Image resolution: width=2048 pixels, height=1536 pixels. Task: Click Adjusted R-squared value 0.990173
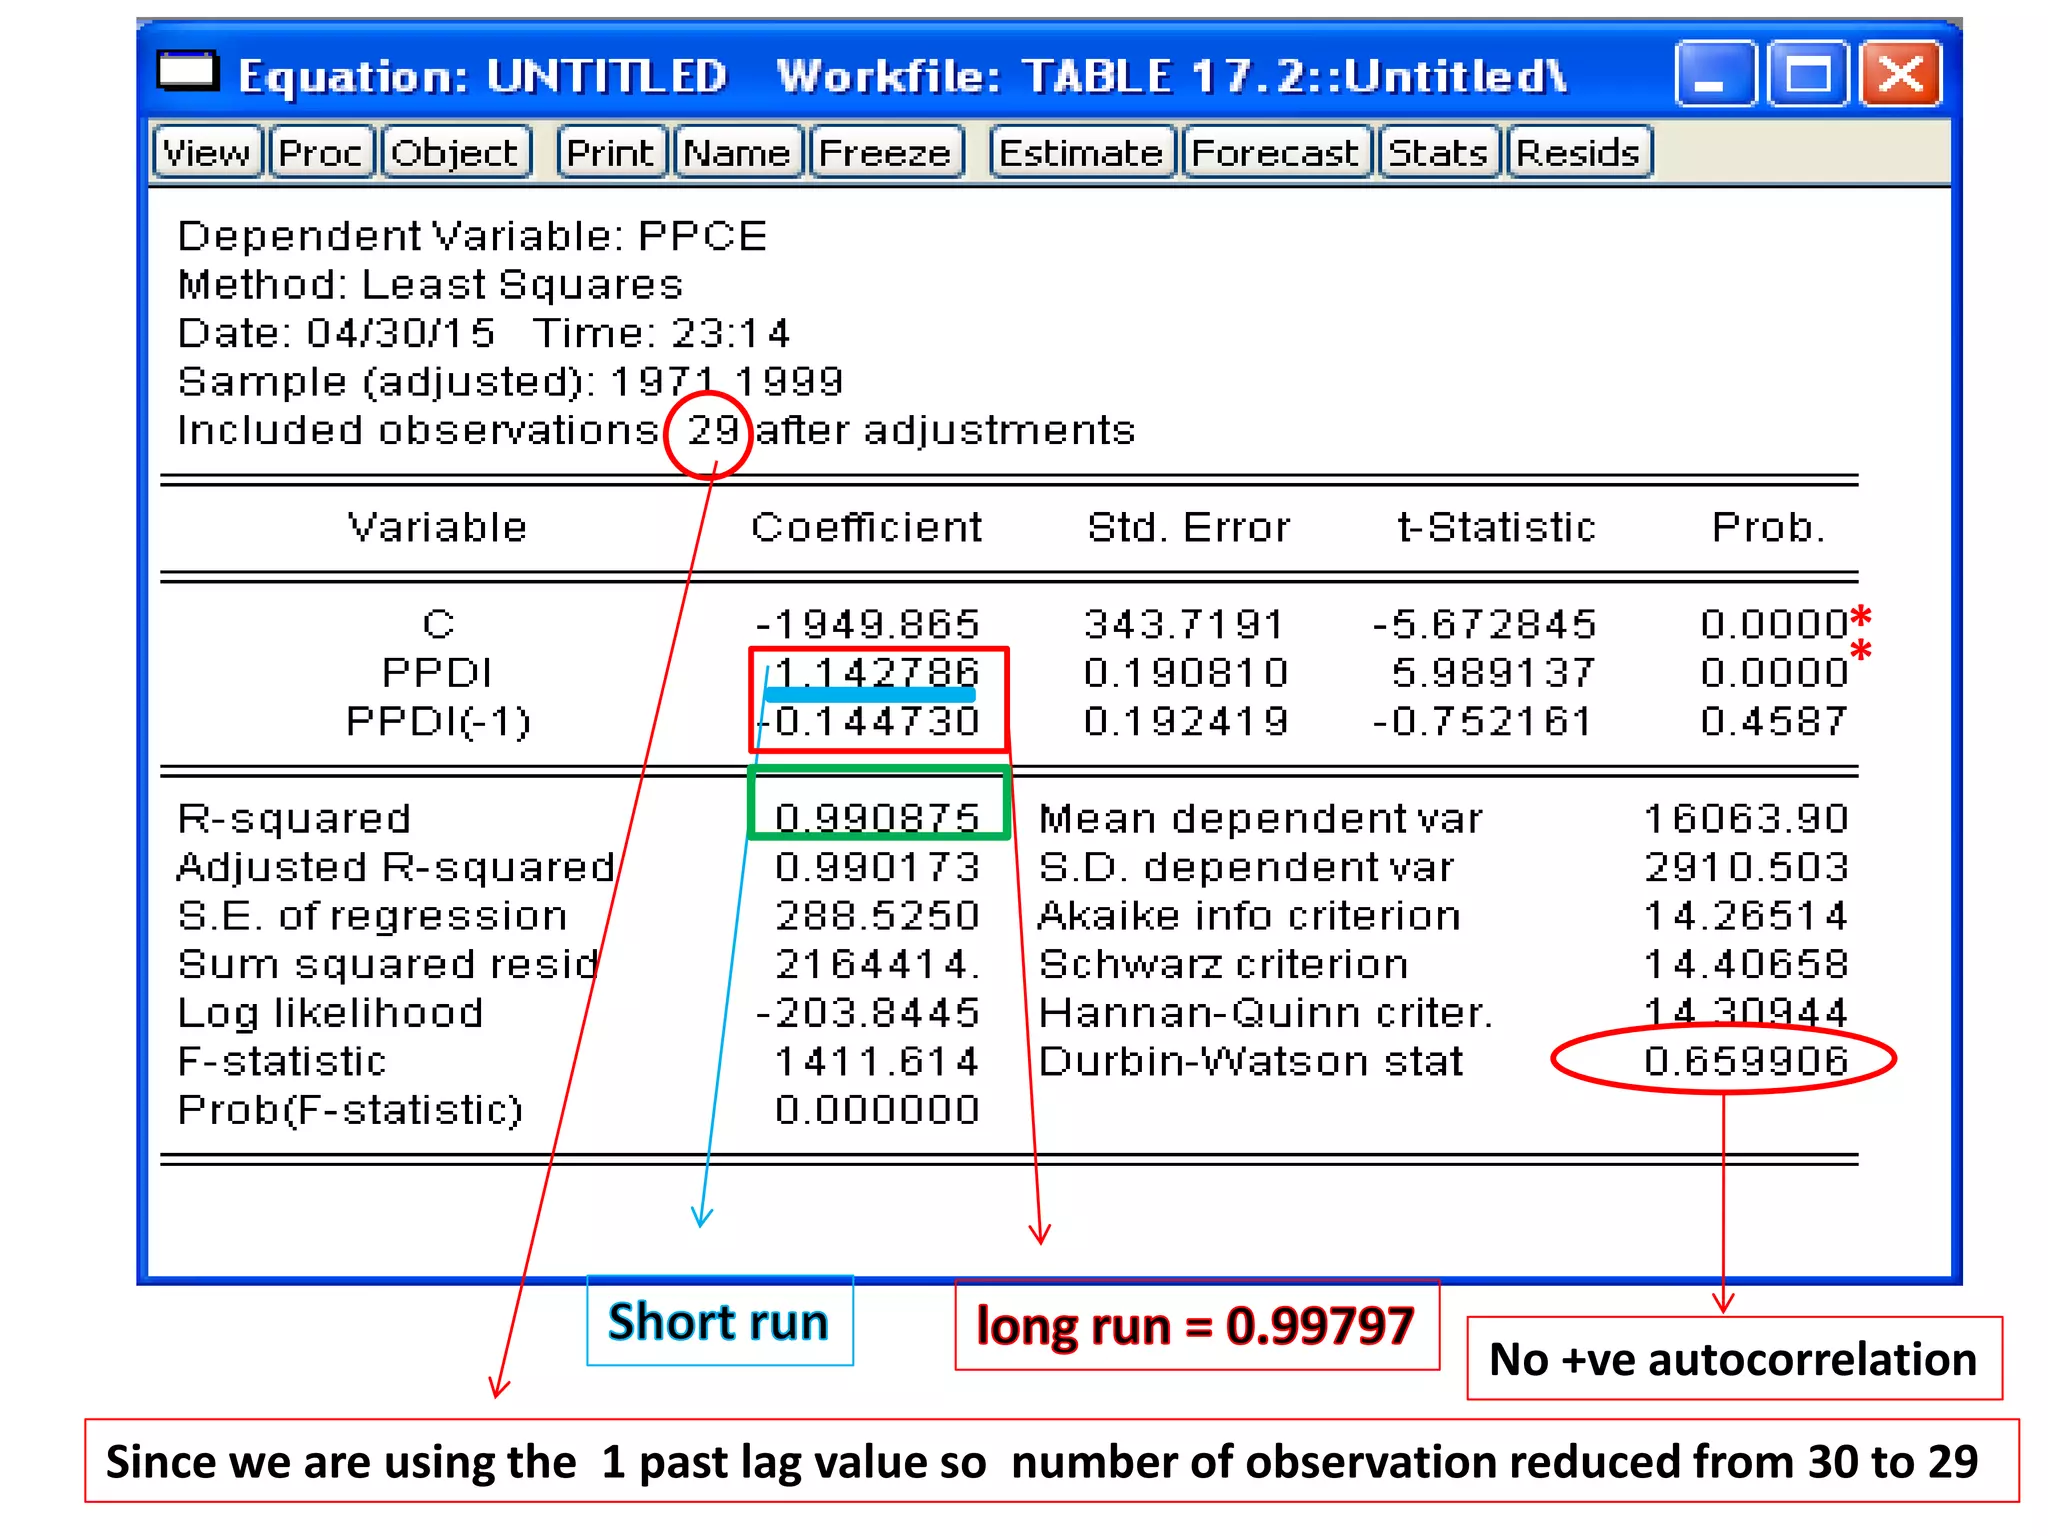[877, 867]
